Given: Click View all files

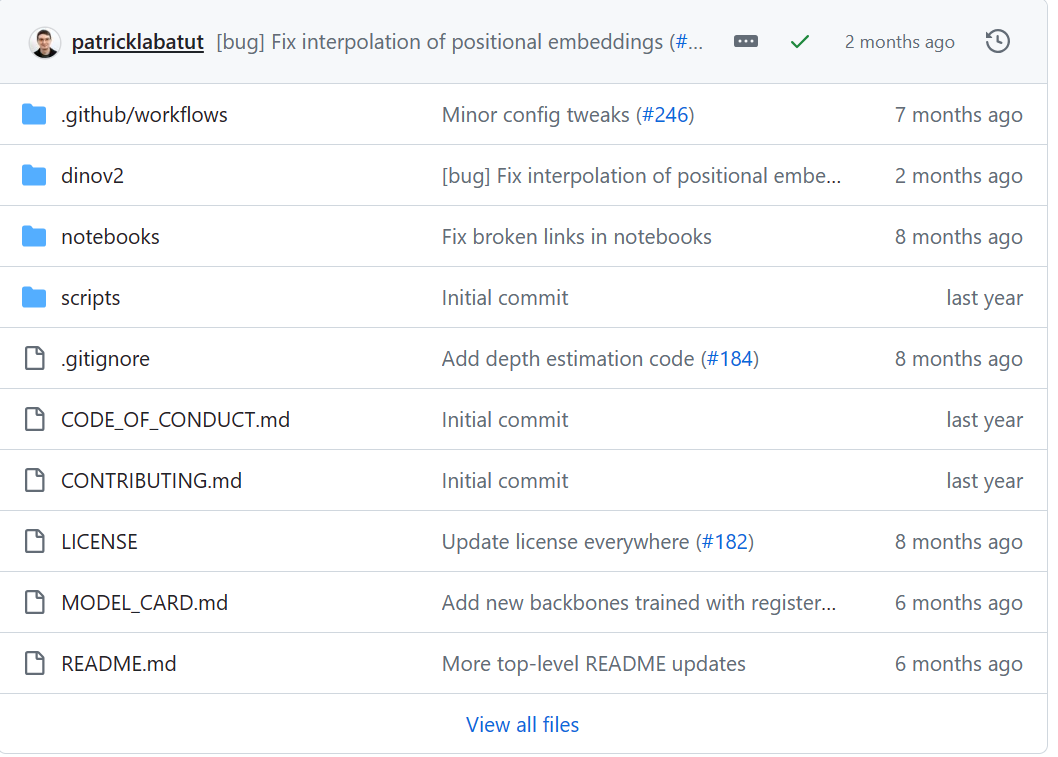Looking at the screenshot, I should pos(522,725).
